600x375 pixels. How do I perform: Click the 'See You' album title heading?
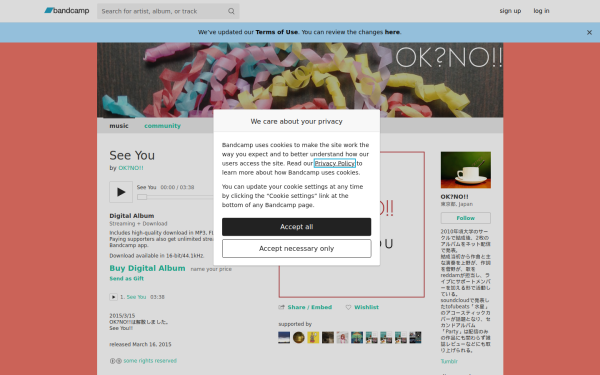[132, 155]
